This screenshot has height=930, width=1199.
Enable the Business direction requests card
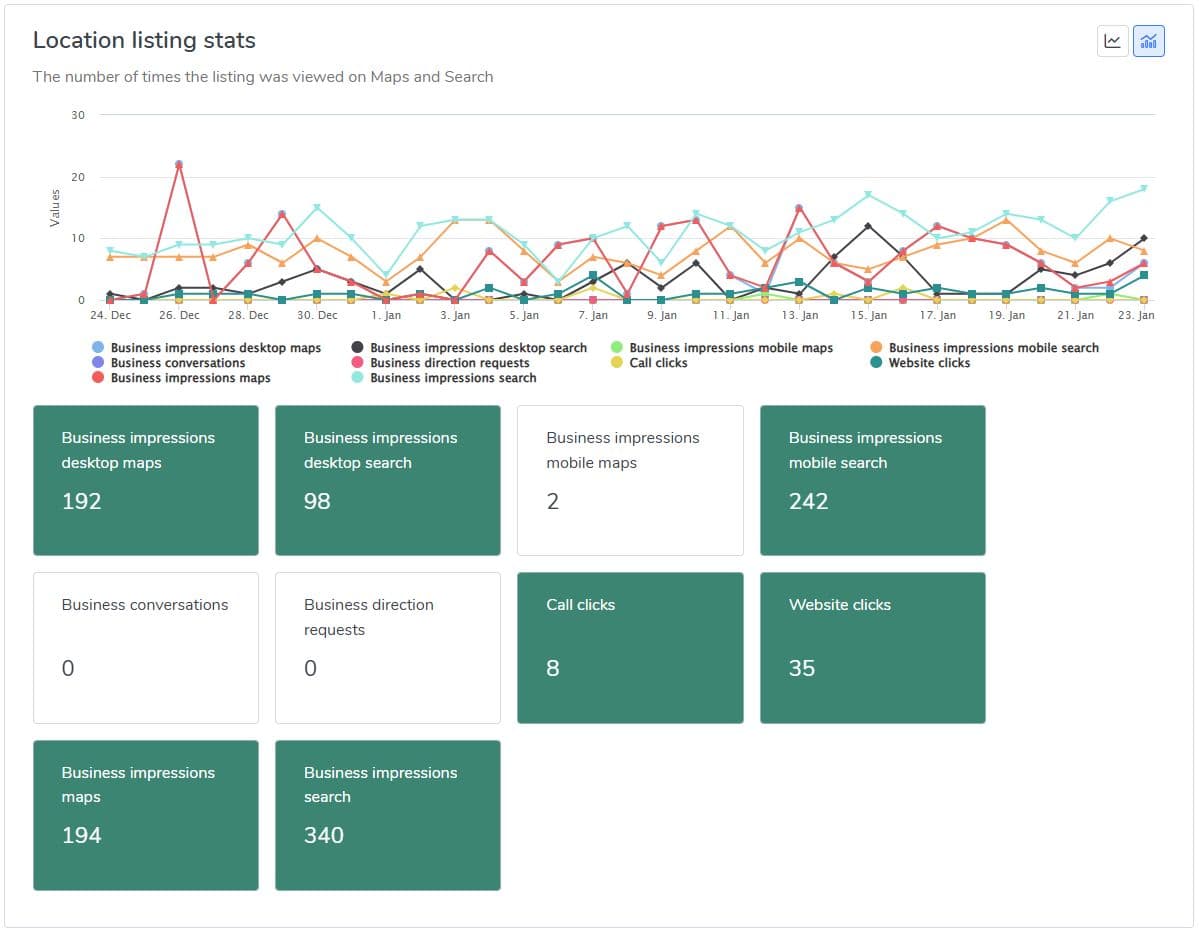tap(388, 648)
